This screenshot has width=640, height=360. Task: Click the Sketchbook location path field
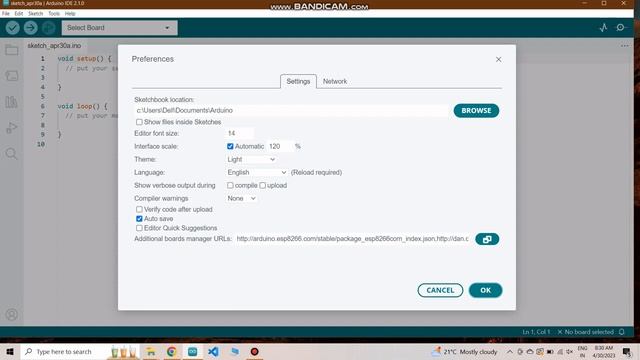click(x=291, y=111)
